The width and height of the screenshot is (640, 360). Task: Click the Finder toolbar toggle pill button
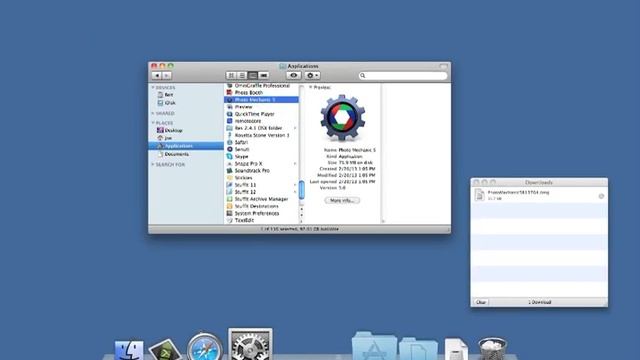pos(444,66)
